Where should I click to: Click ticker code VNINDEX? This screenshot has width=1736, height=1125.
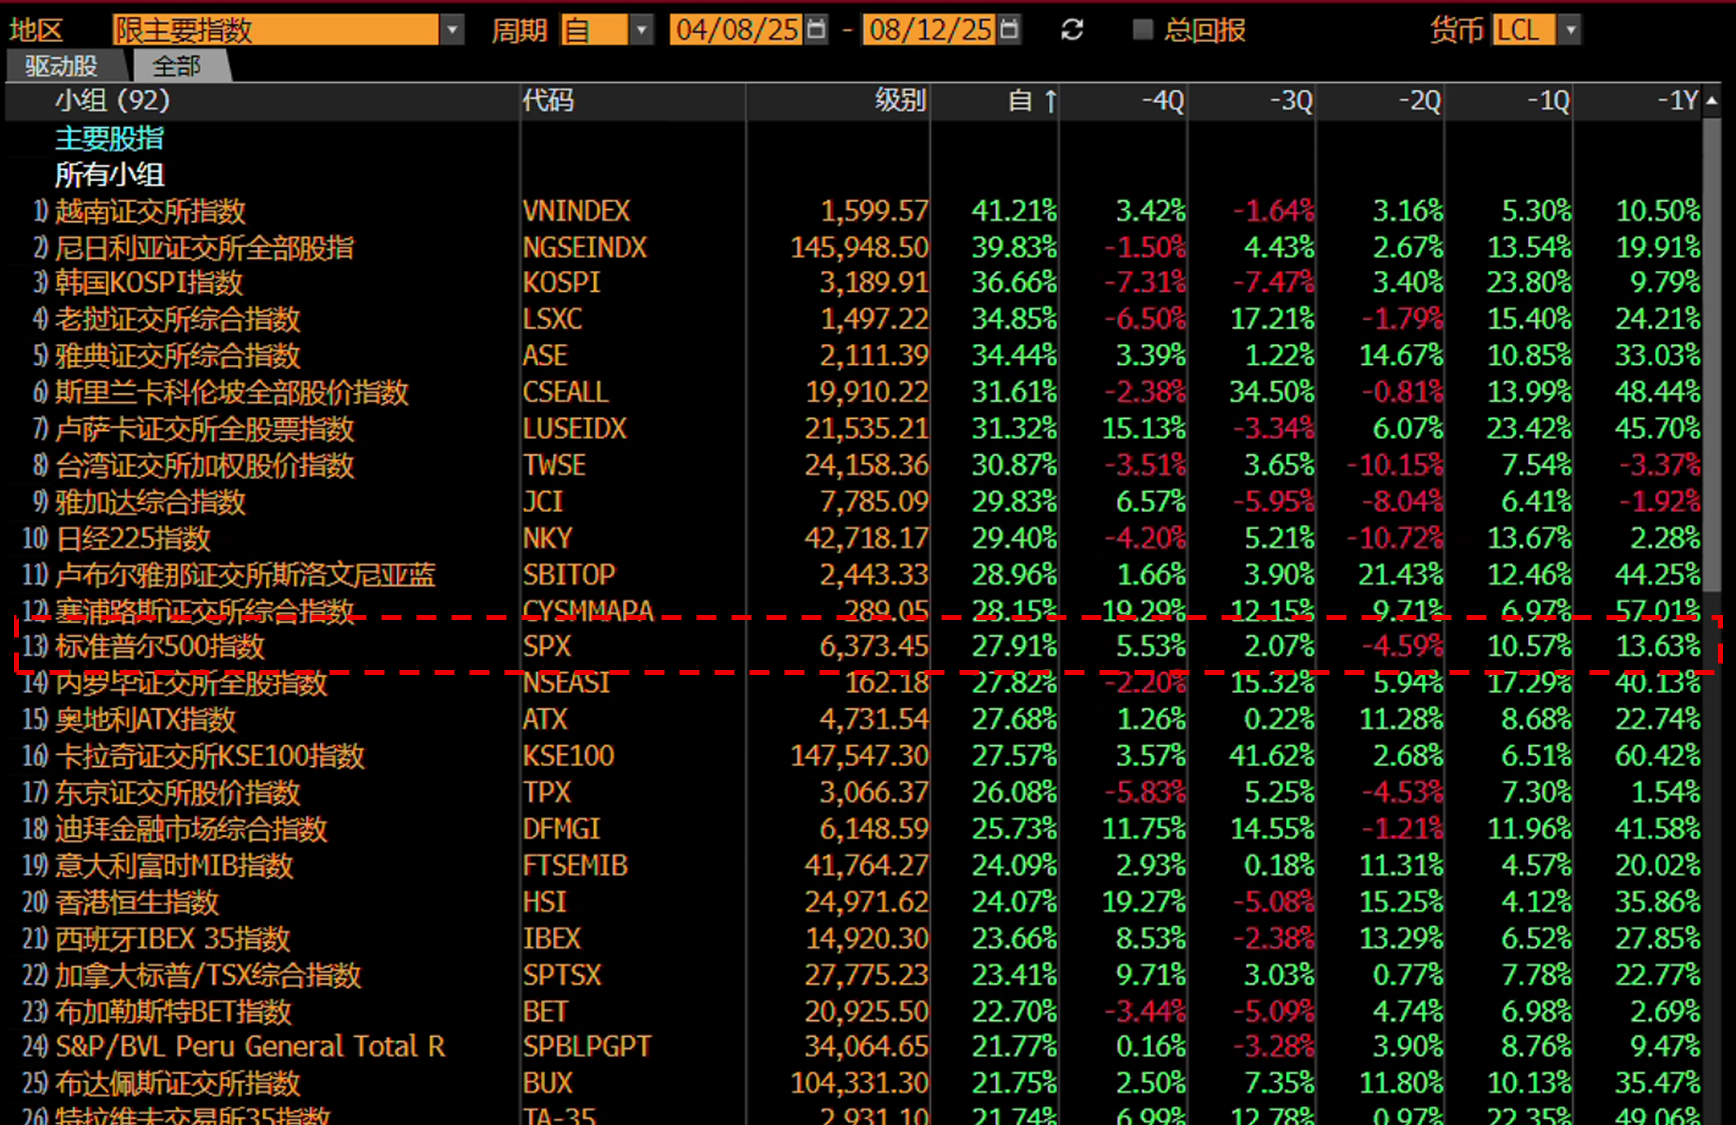click(x=576, y=211)
